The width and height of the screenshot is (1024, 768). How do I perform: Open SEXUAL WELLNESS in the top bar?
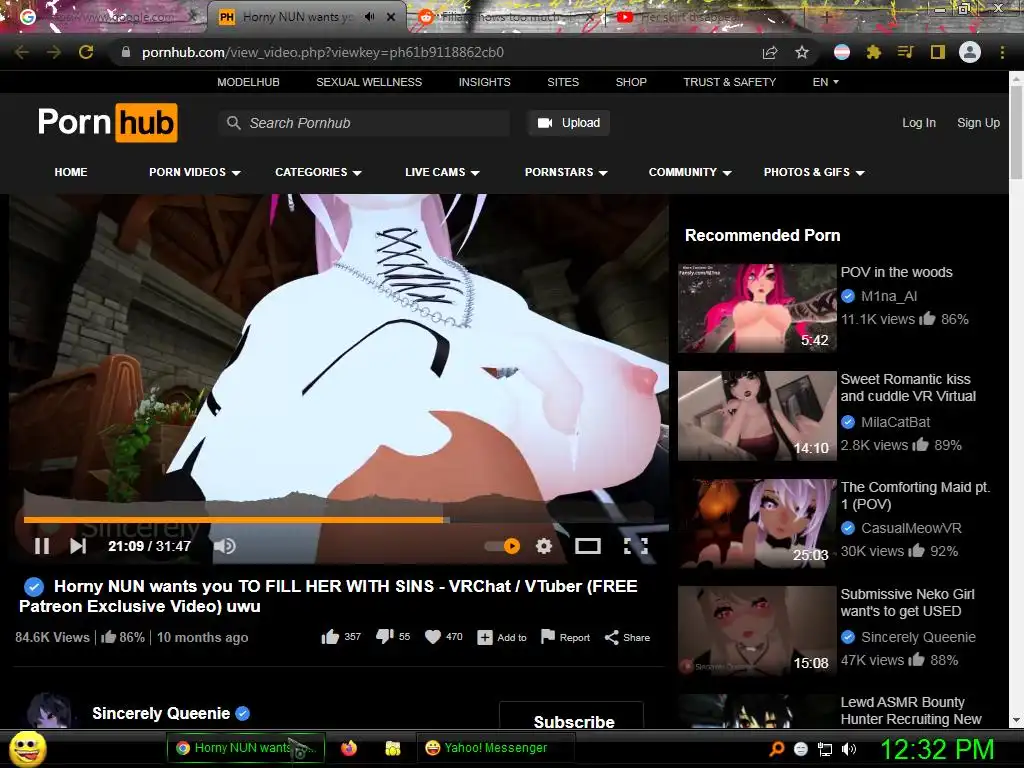(369, 82)
